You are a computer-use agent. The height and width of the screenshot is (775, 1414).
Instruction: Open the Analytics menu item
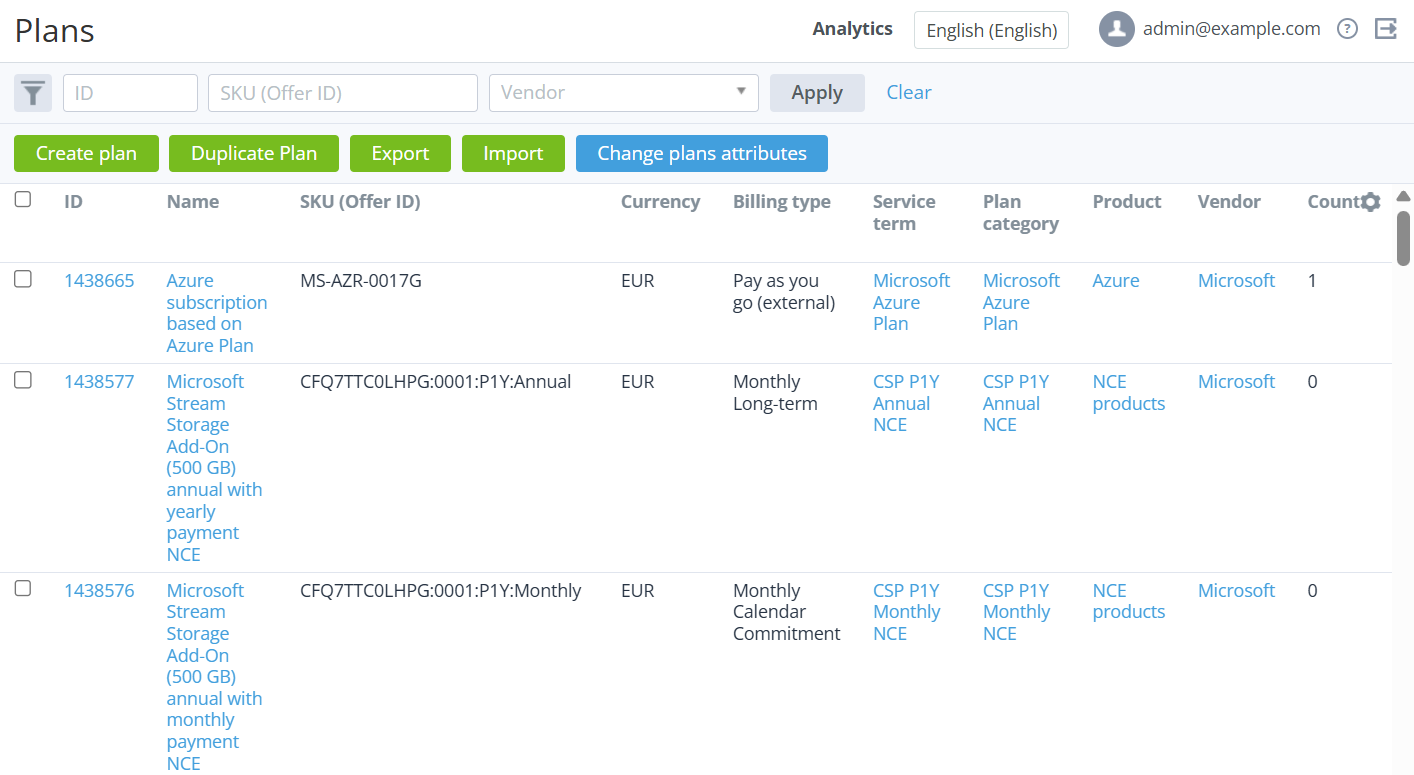point(852,29)
